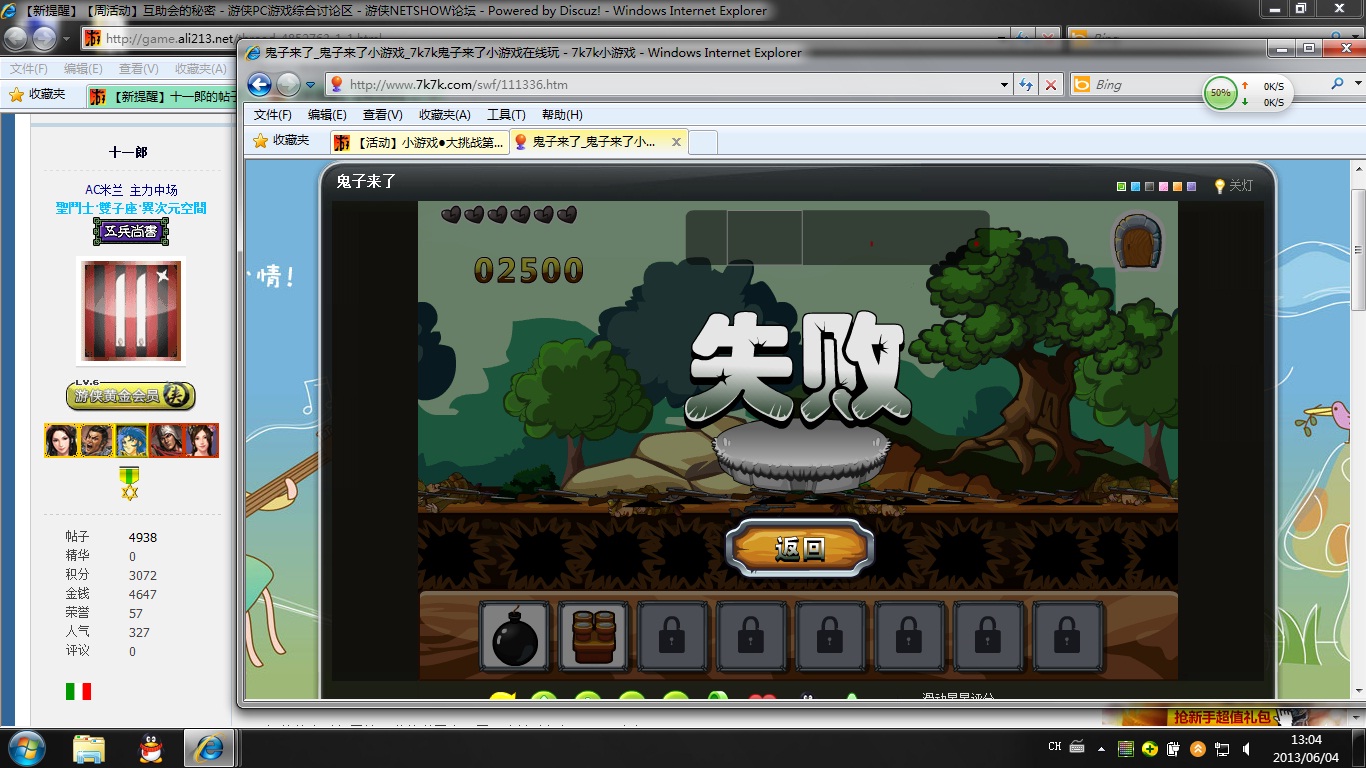Pick the dark gray theme color swatch
Viewport: 1366px width, 768px height.
tap(1149, 187)
